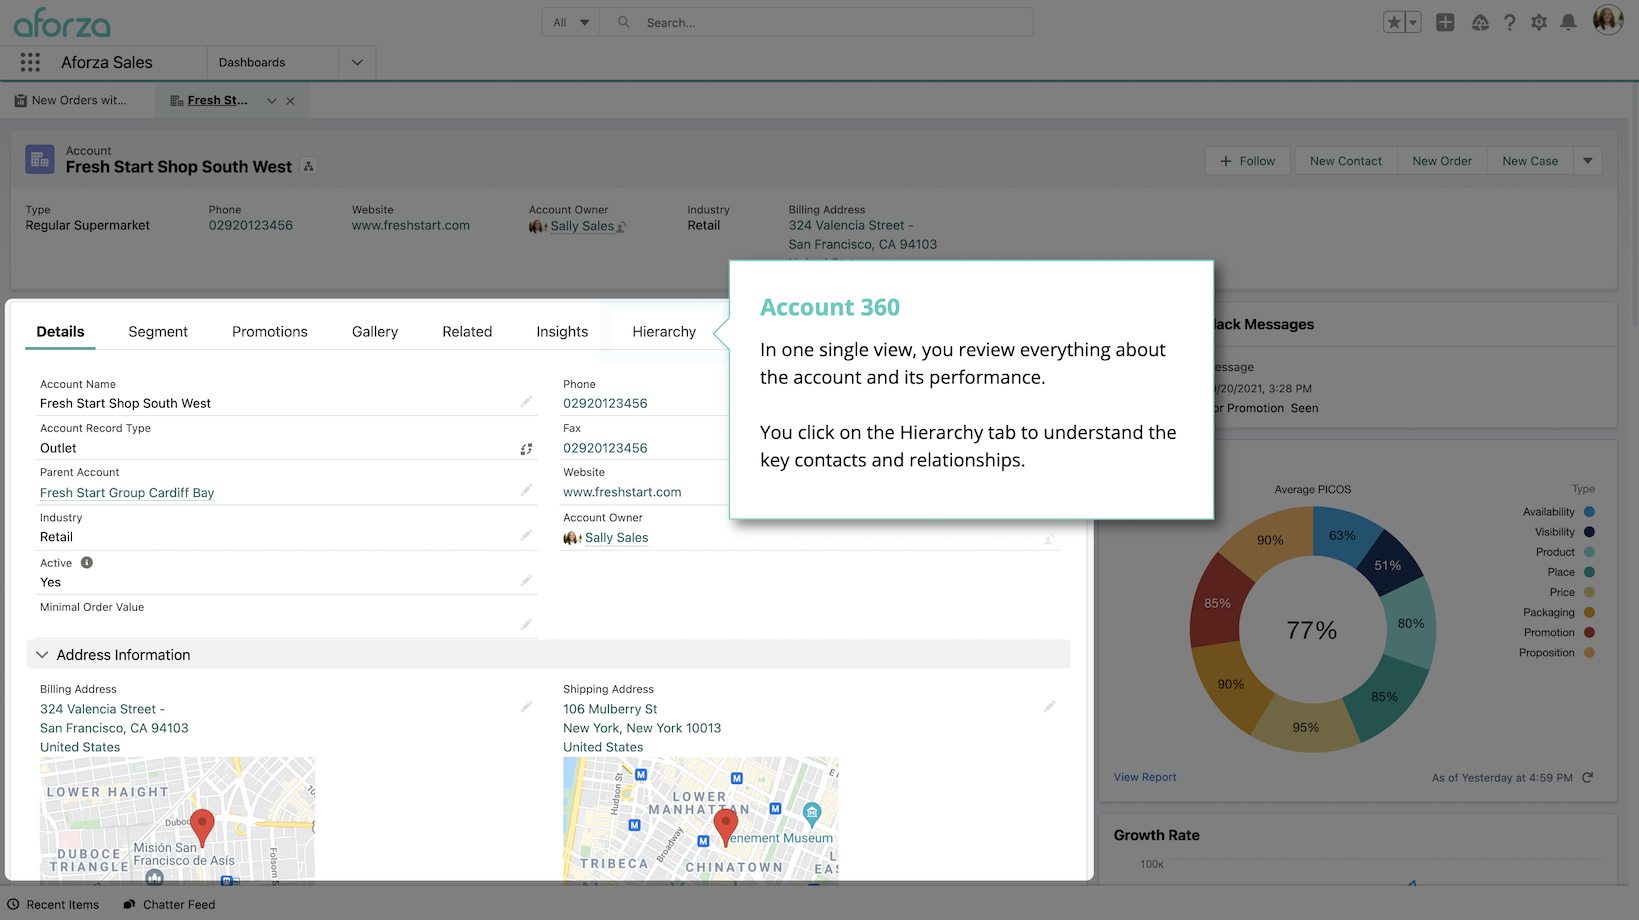Open the user profile avatar
Screen dimensions: 1639x920
[1608, 20]
